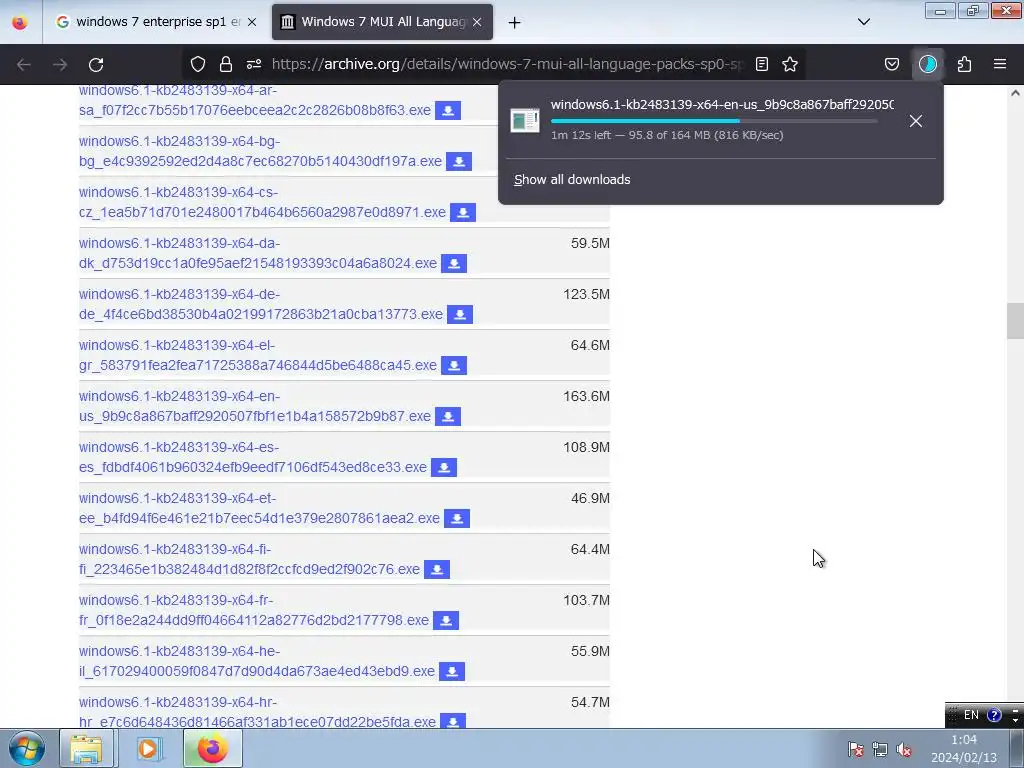The height and width of the screenshot is (768, 1024).
Task: Open the network tray icon
Action: click(880, 750)
